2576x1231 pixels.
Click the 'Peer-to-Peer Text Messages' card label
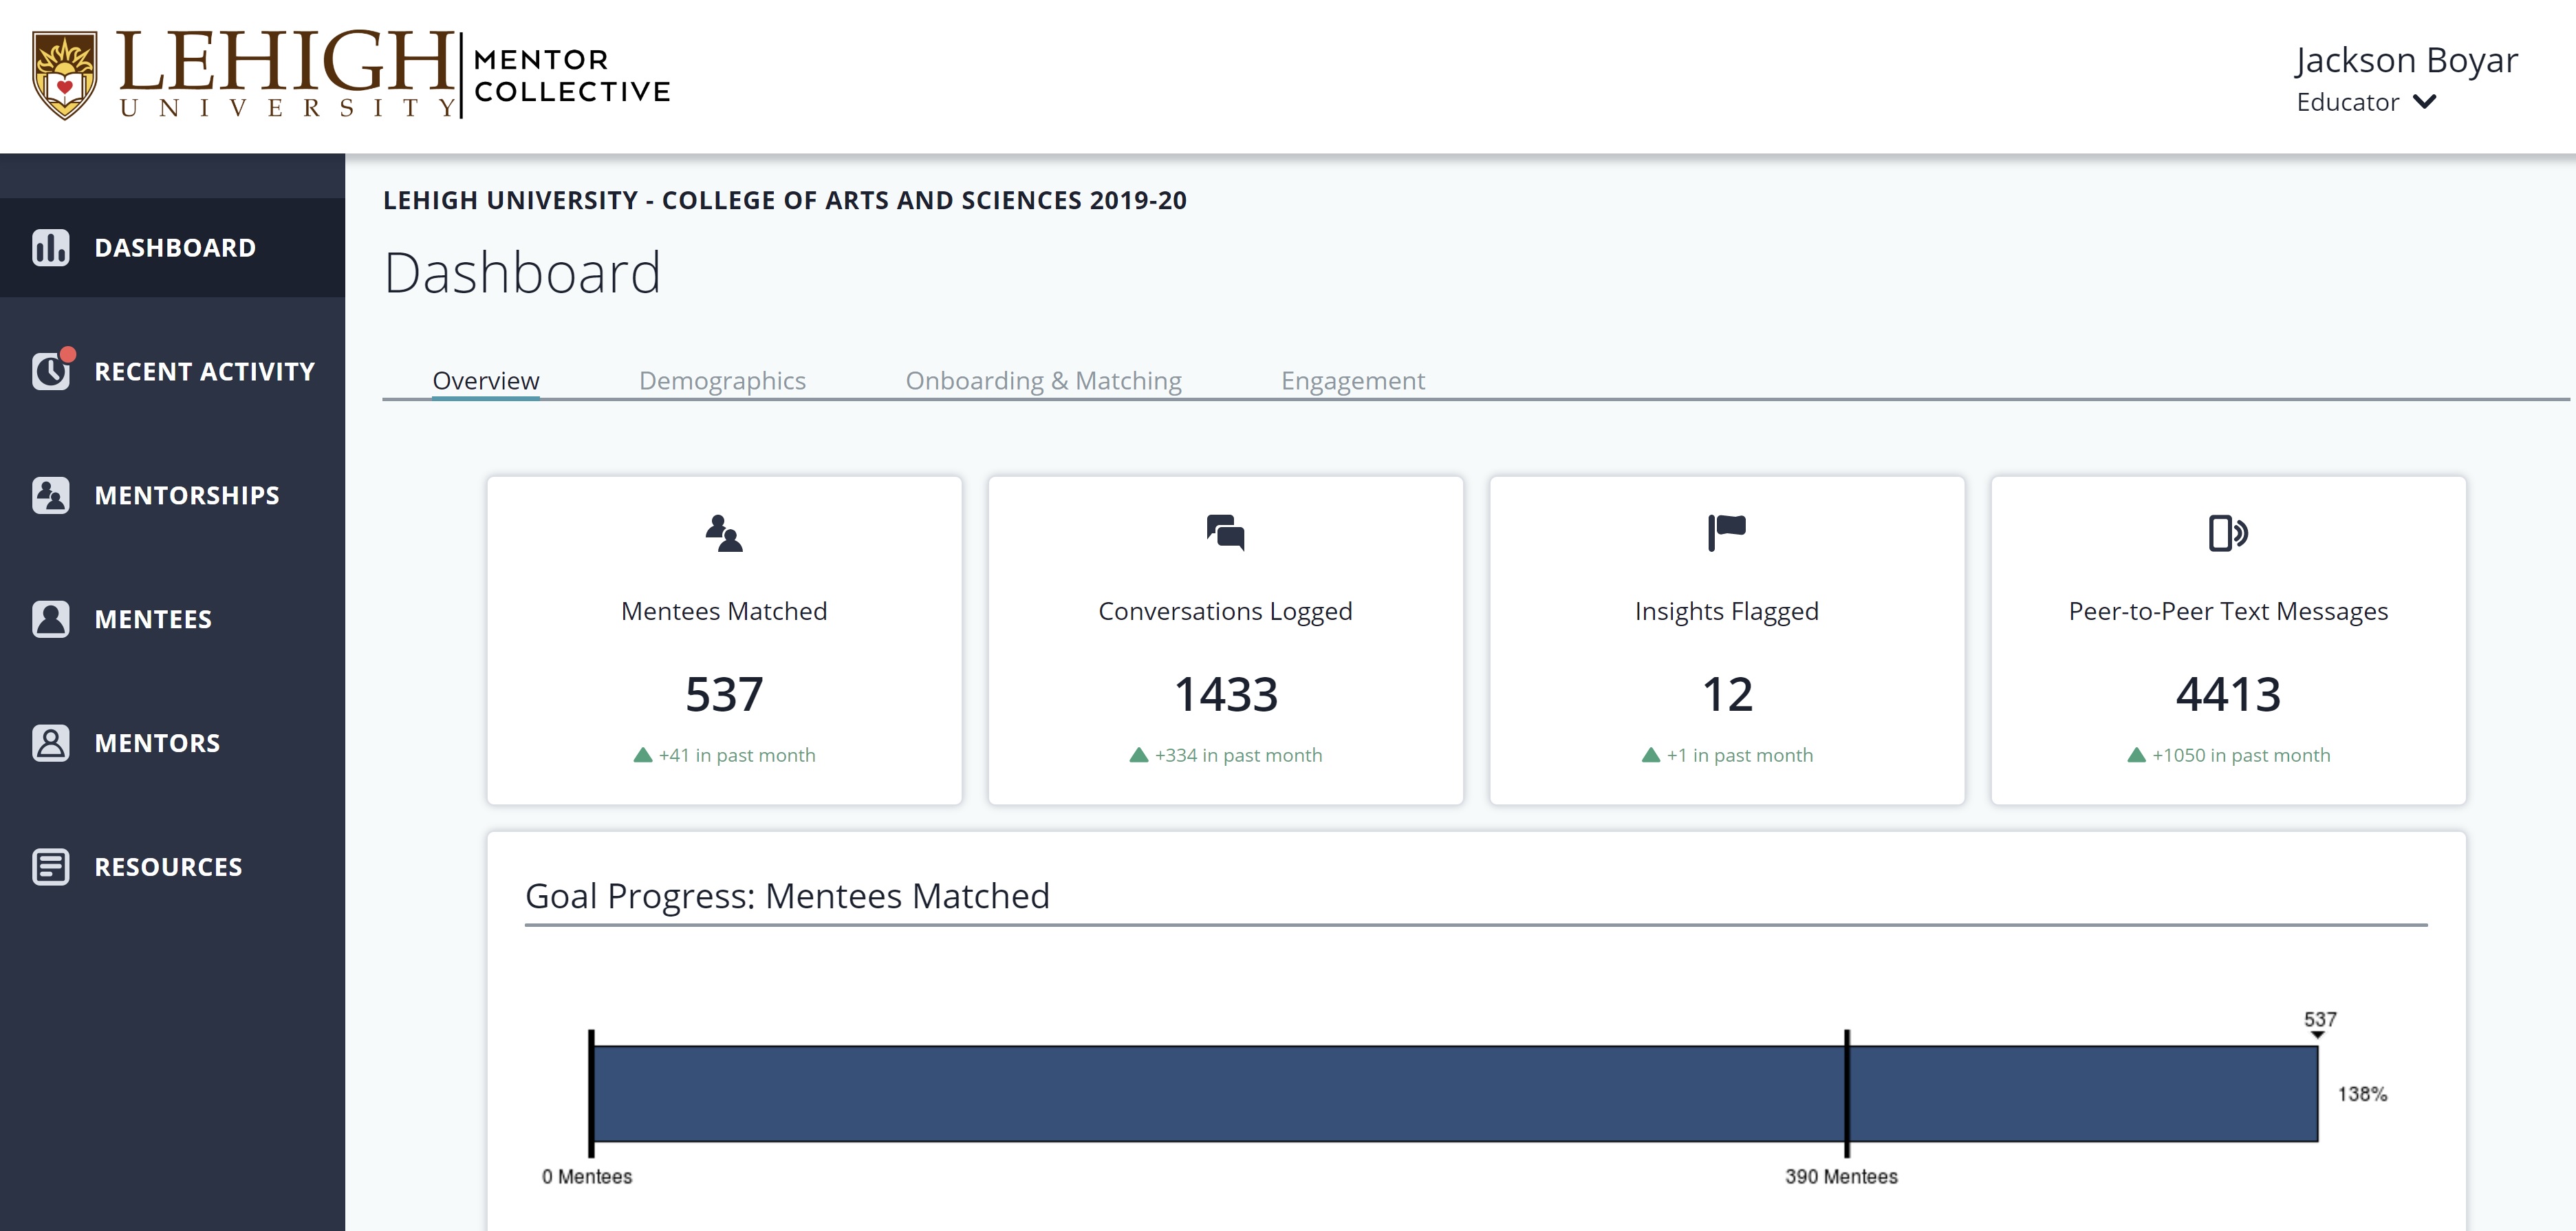(x=2228, y=611)
